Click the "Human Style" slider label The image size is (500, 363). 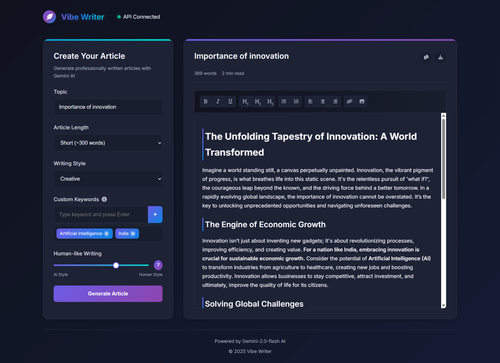coord(151,275)
